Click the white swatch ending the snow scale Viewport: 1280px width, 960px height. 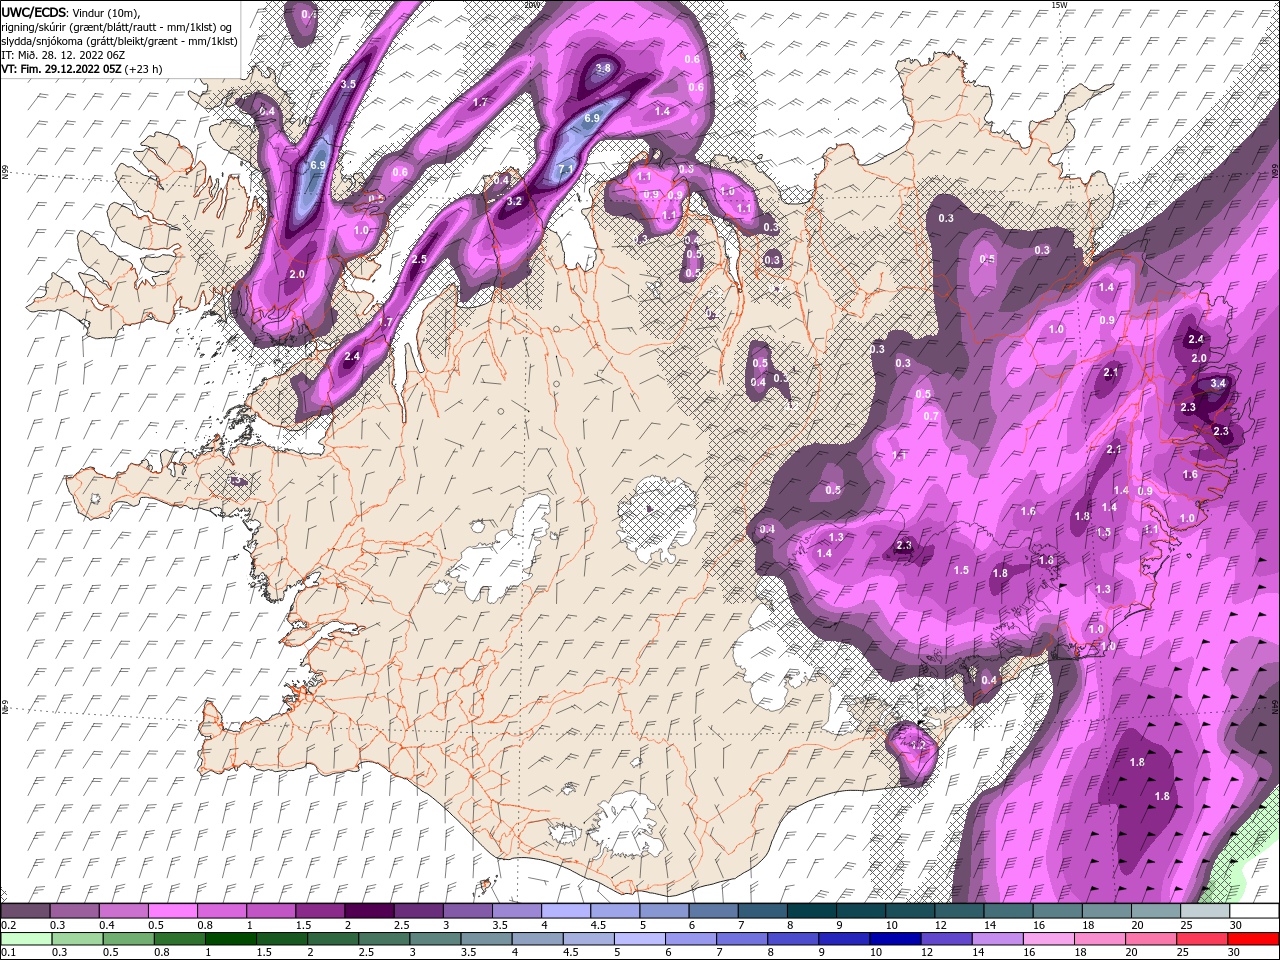click(1253, 911)
